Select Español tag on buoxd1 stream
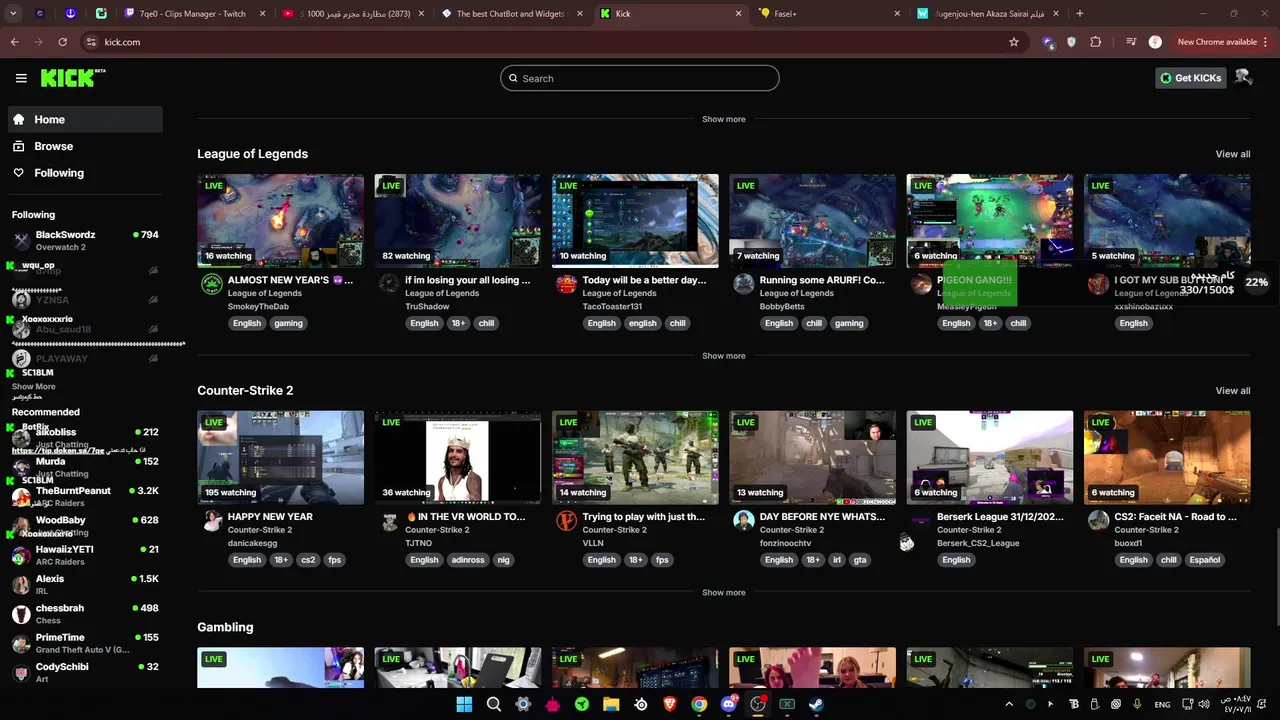 tap(1204, 560)
